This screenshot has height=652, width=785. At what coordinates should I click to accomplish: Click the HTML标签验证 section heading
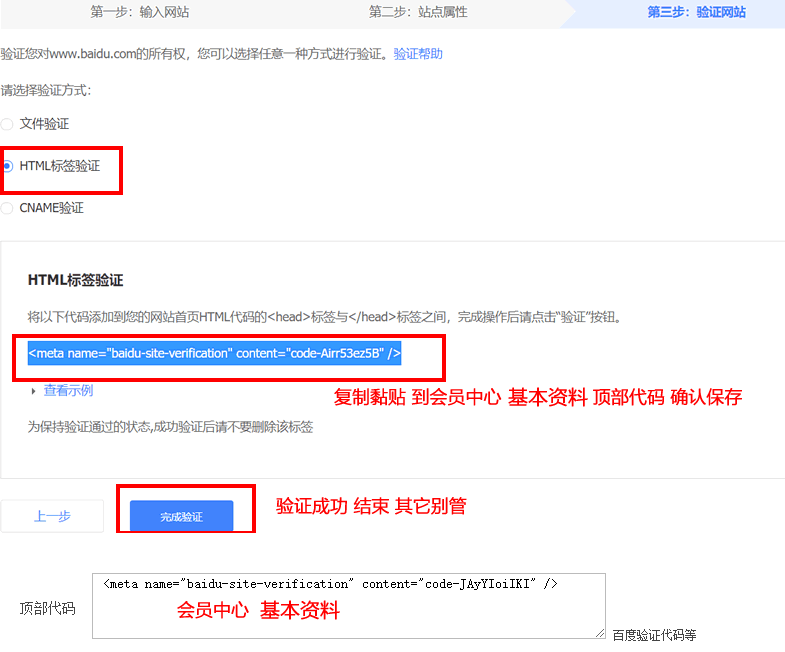tap(76, 280)
